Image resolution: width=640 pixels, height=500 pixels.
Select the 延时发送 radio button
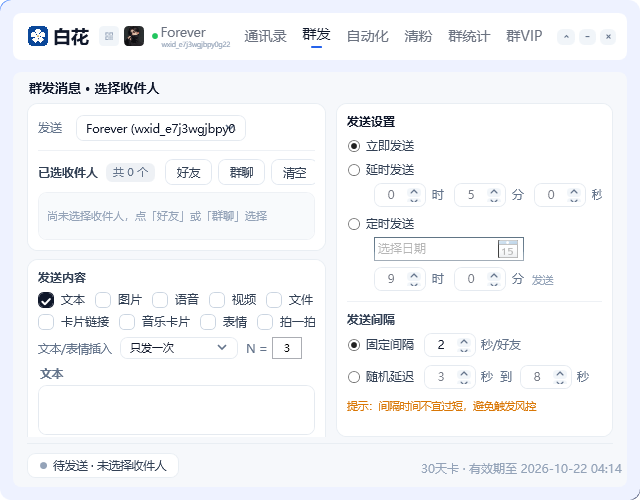pos(354,170)
